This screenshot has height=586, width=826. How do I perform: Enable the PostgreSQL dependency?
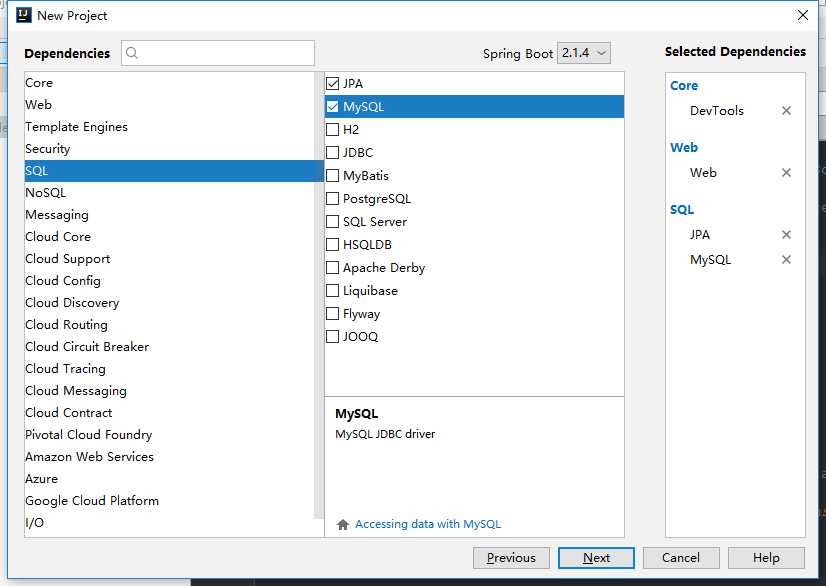pos(332,199)
